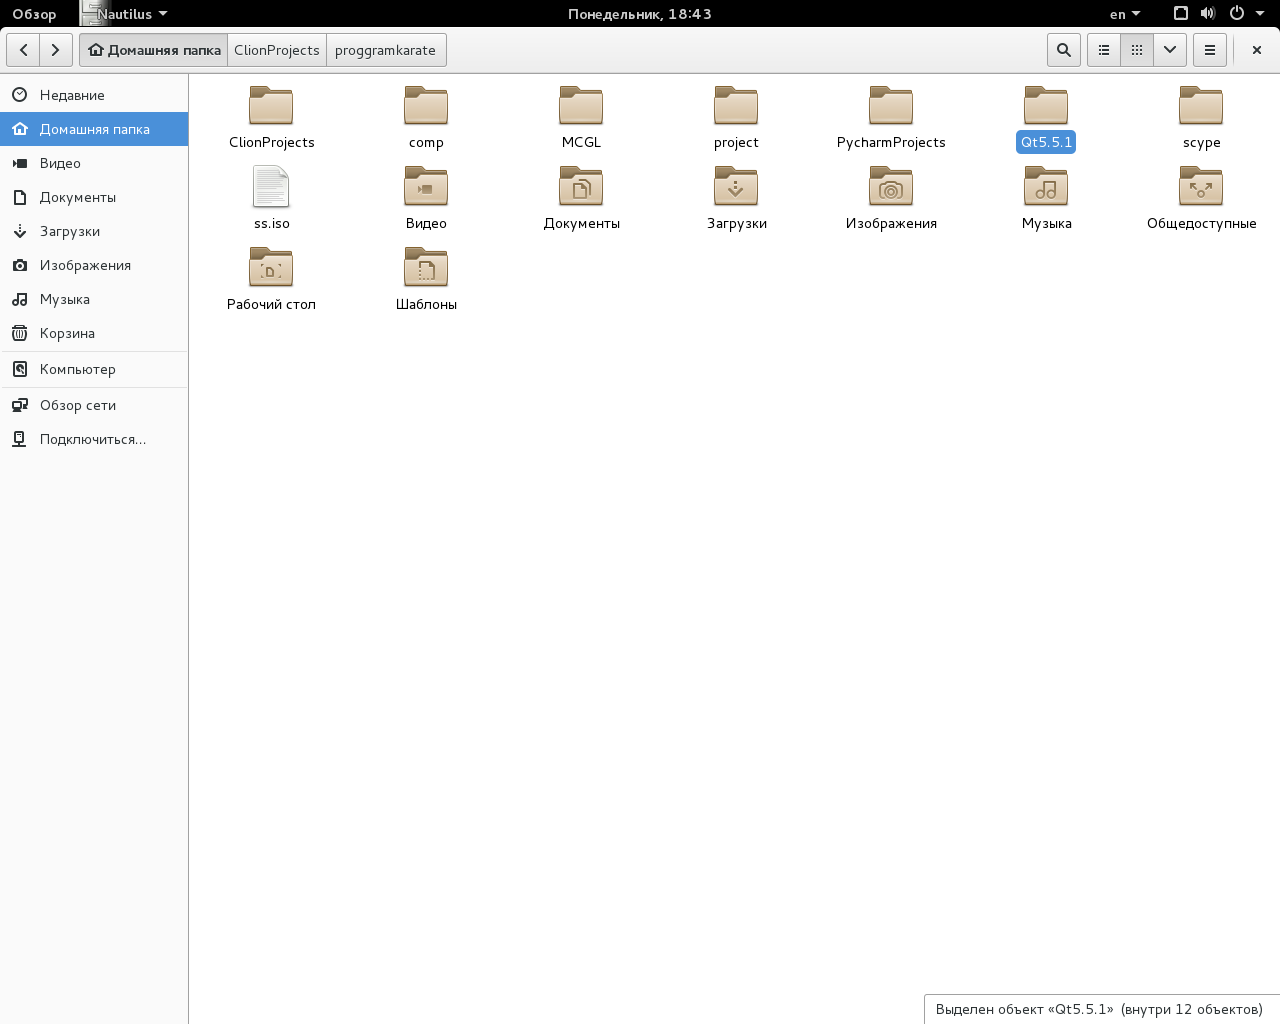The width and height of the screenshot is (1280, 1024).
Task: Open the clock Понедельник, 18:43
Action: 640,14
